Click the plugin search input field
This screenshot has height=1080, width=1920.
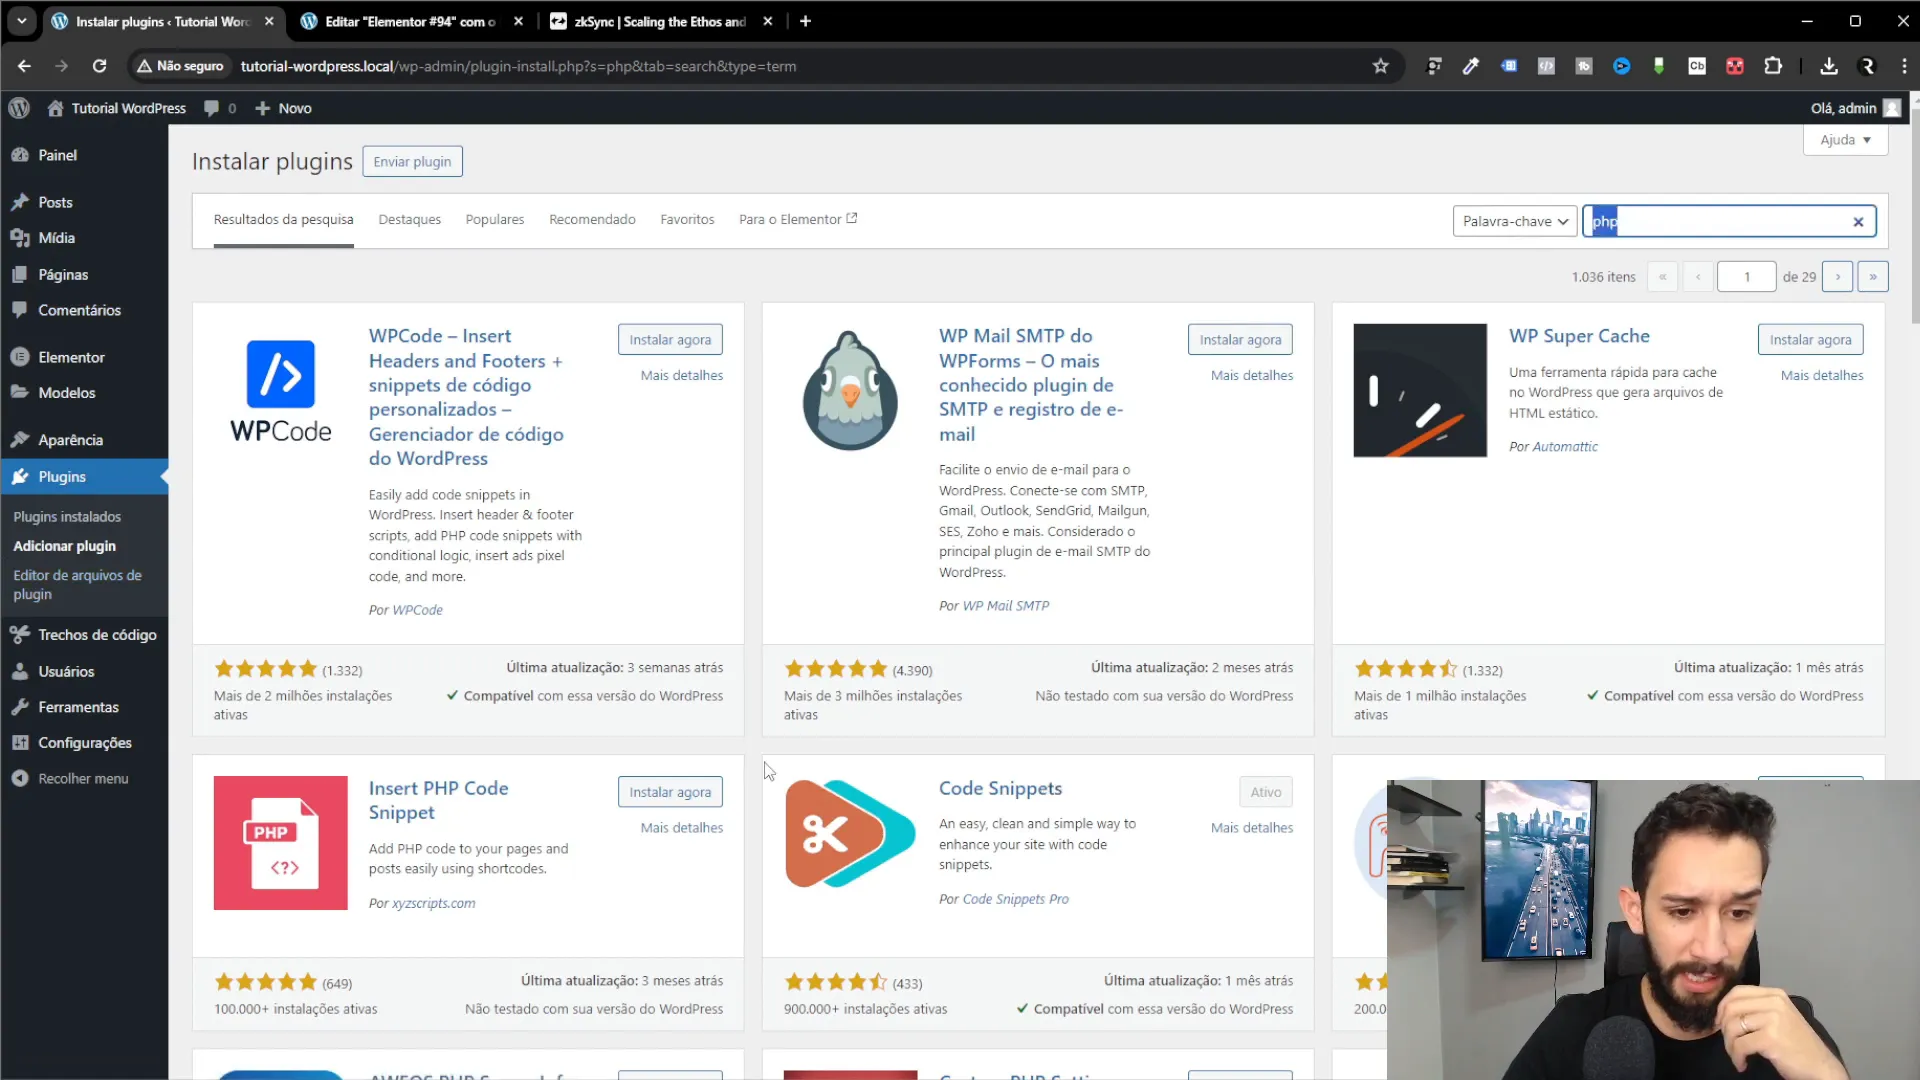pos(1728,221)
